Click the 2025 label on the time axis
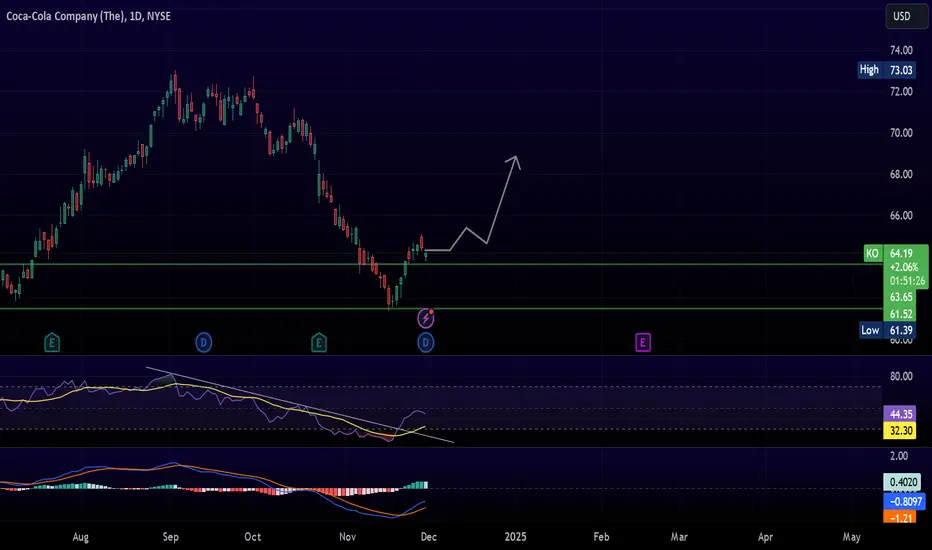Screen dimensions: 932x550 coord(515,537)
